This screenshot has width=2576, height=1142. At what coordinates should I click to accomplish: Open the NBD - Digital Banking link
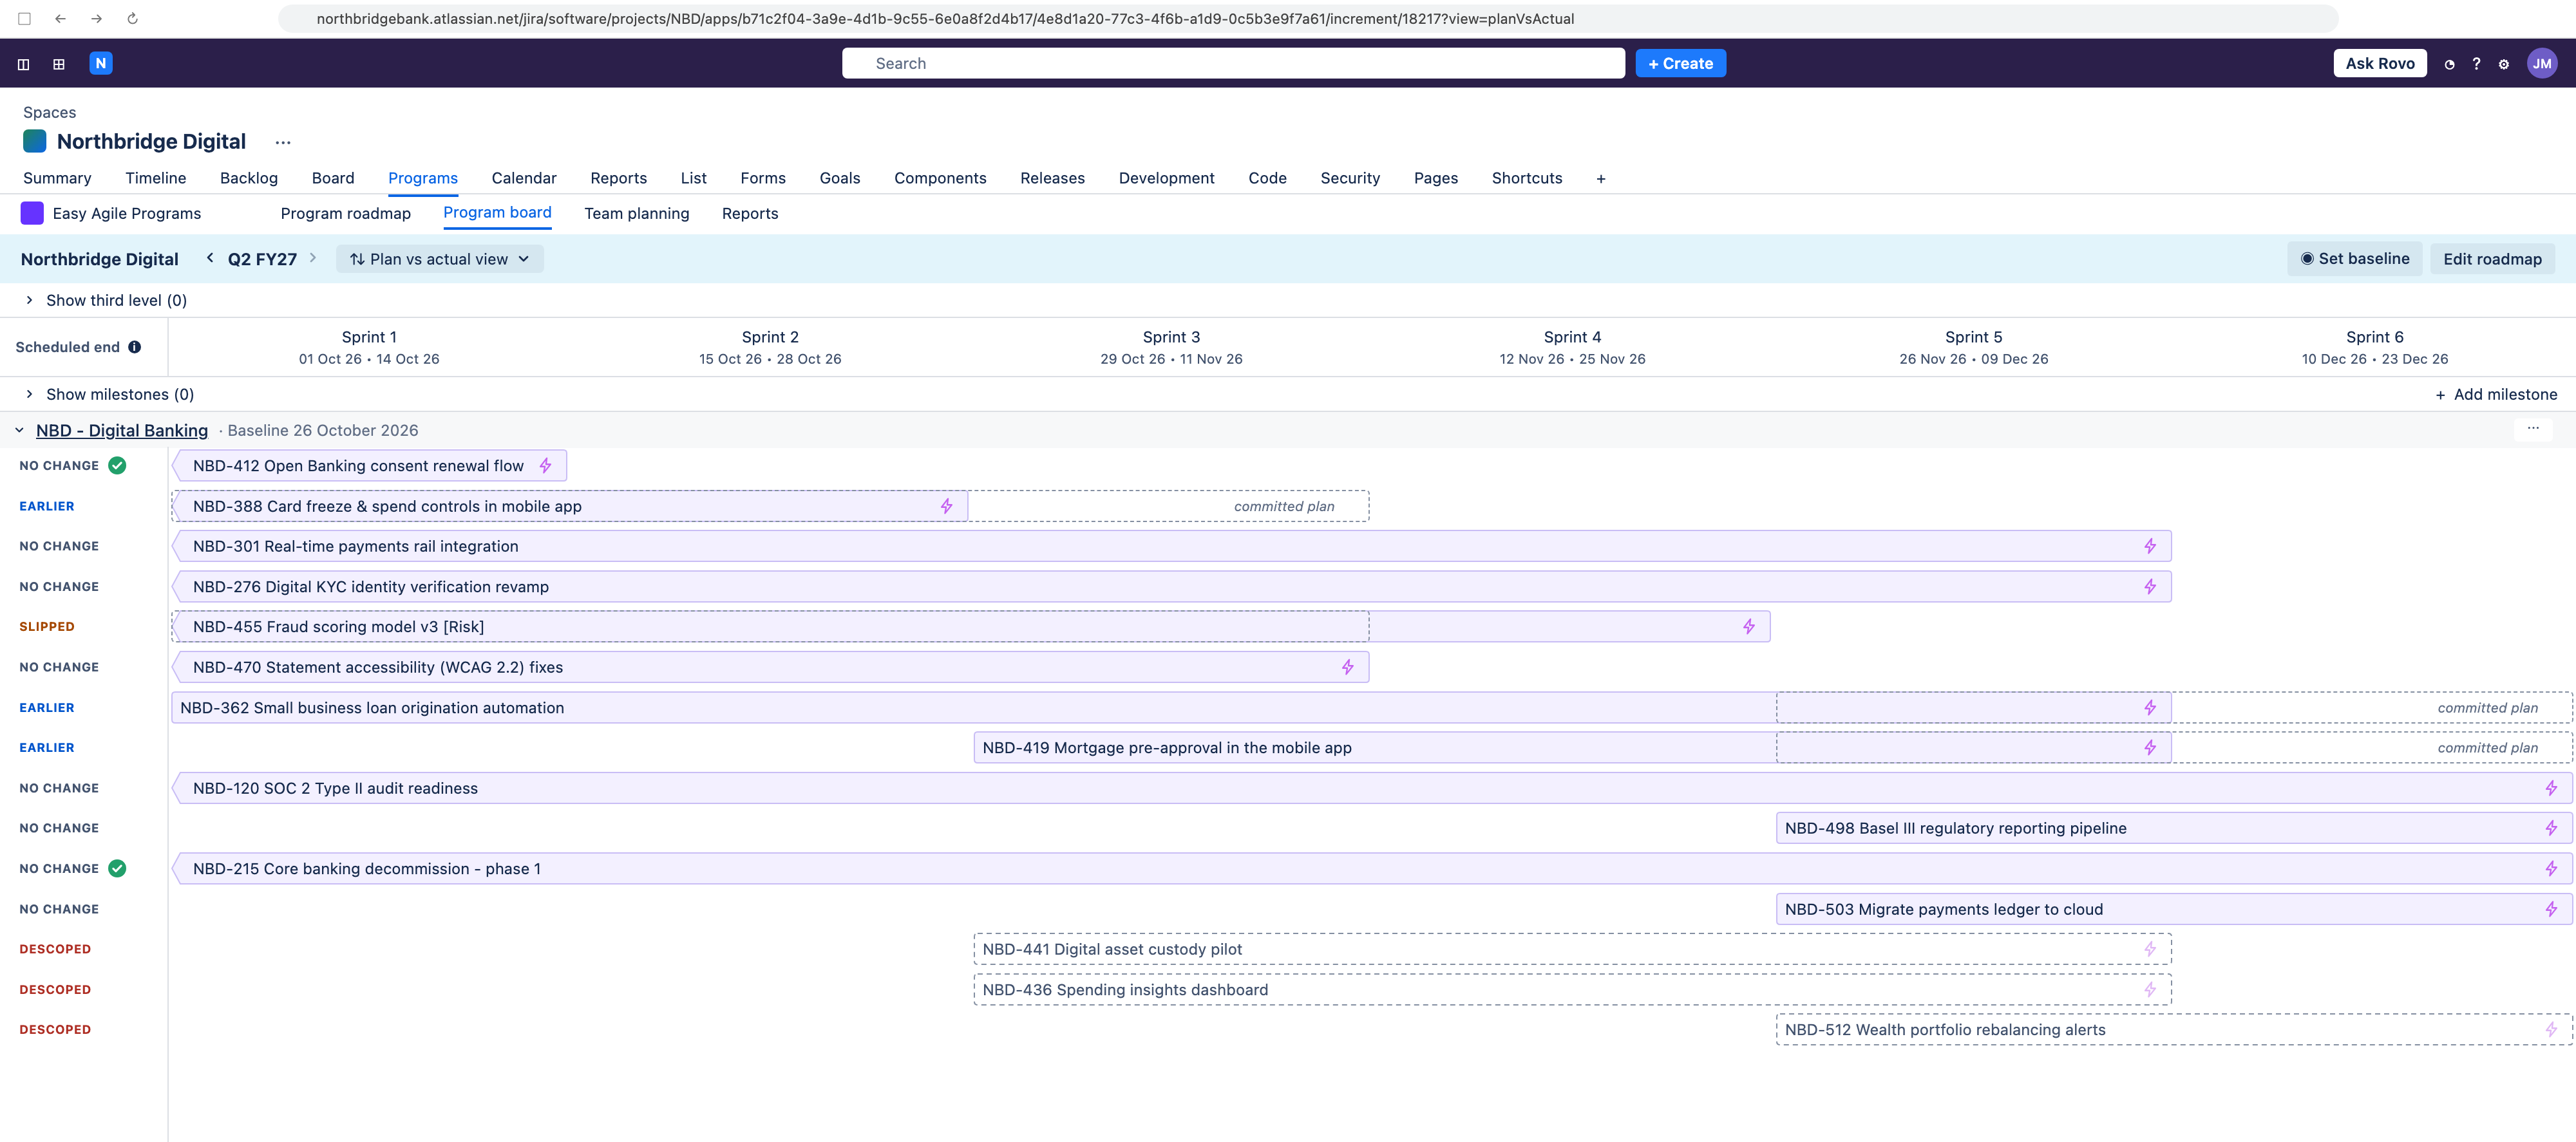[122, 431]
